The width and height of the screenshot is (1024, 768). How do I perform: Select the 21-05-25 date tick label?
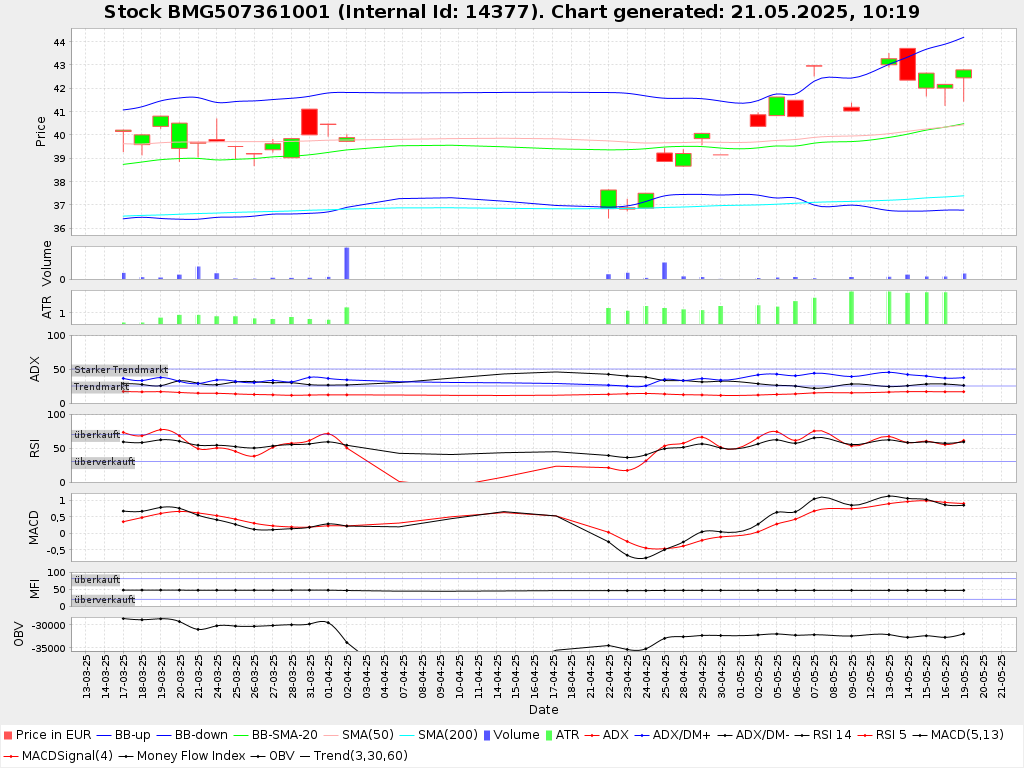pyautogui.click(x=1002, y=676)
